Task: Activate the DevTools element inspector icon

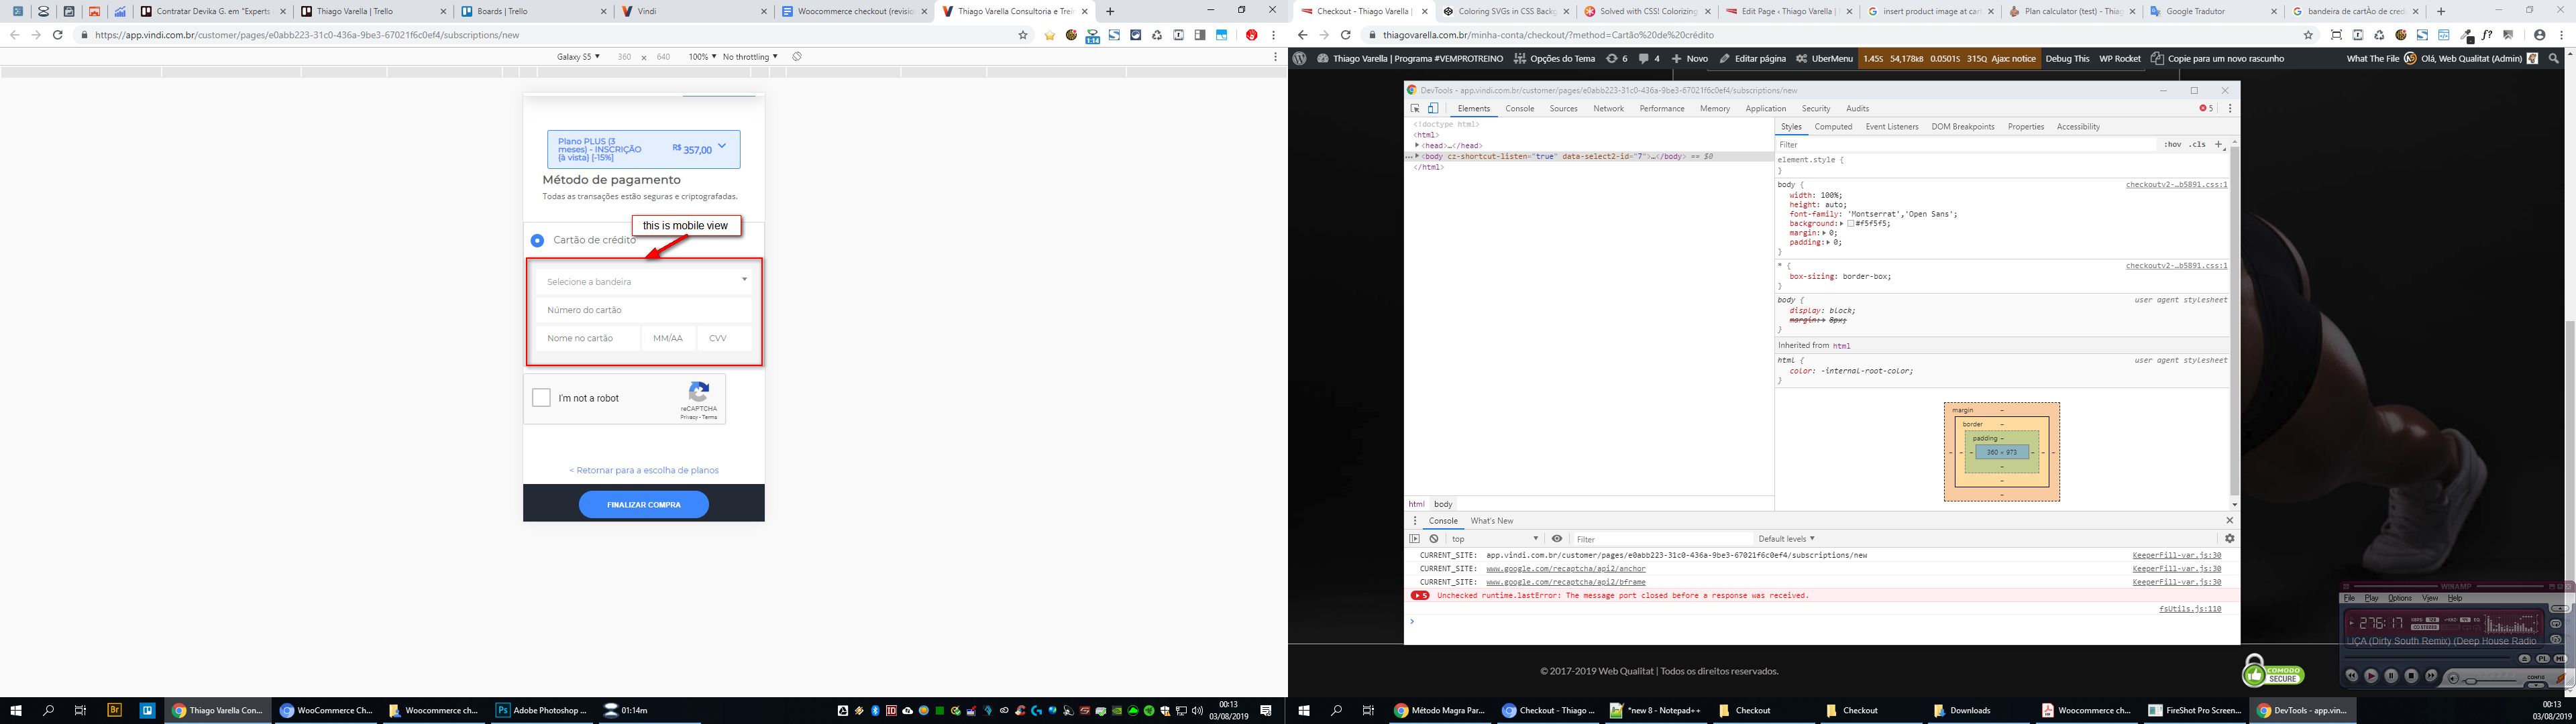Action: click(x=1415, y=109)
